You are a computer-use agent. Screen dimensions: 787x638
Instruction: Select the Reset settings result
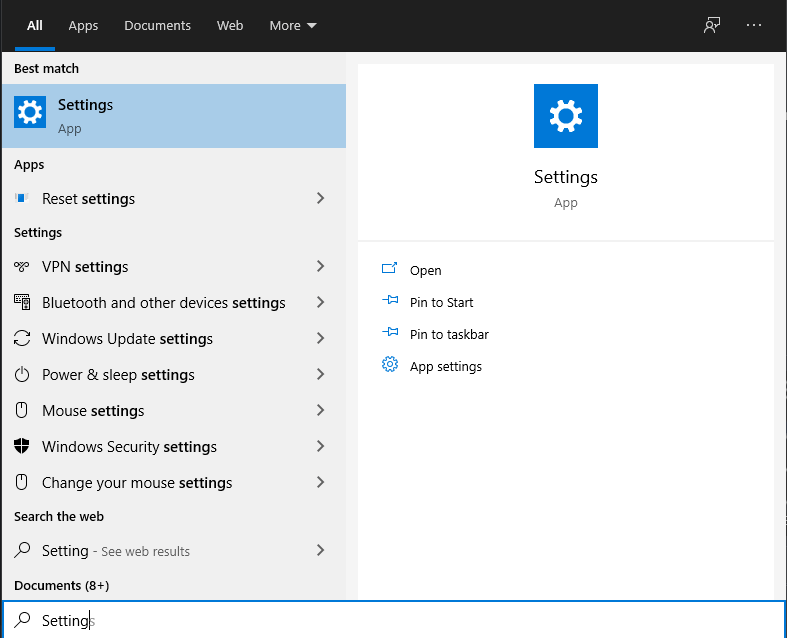pyautogui.click(x=174, y=198)
